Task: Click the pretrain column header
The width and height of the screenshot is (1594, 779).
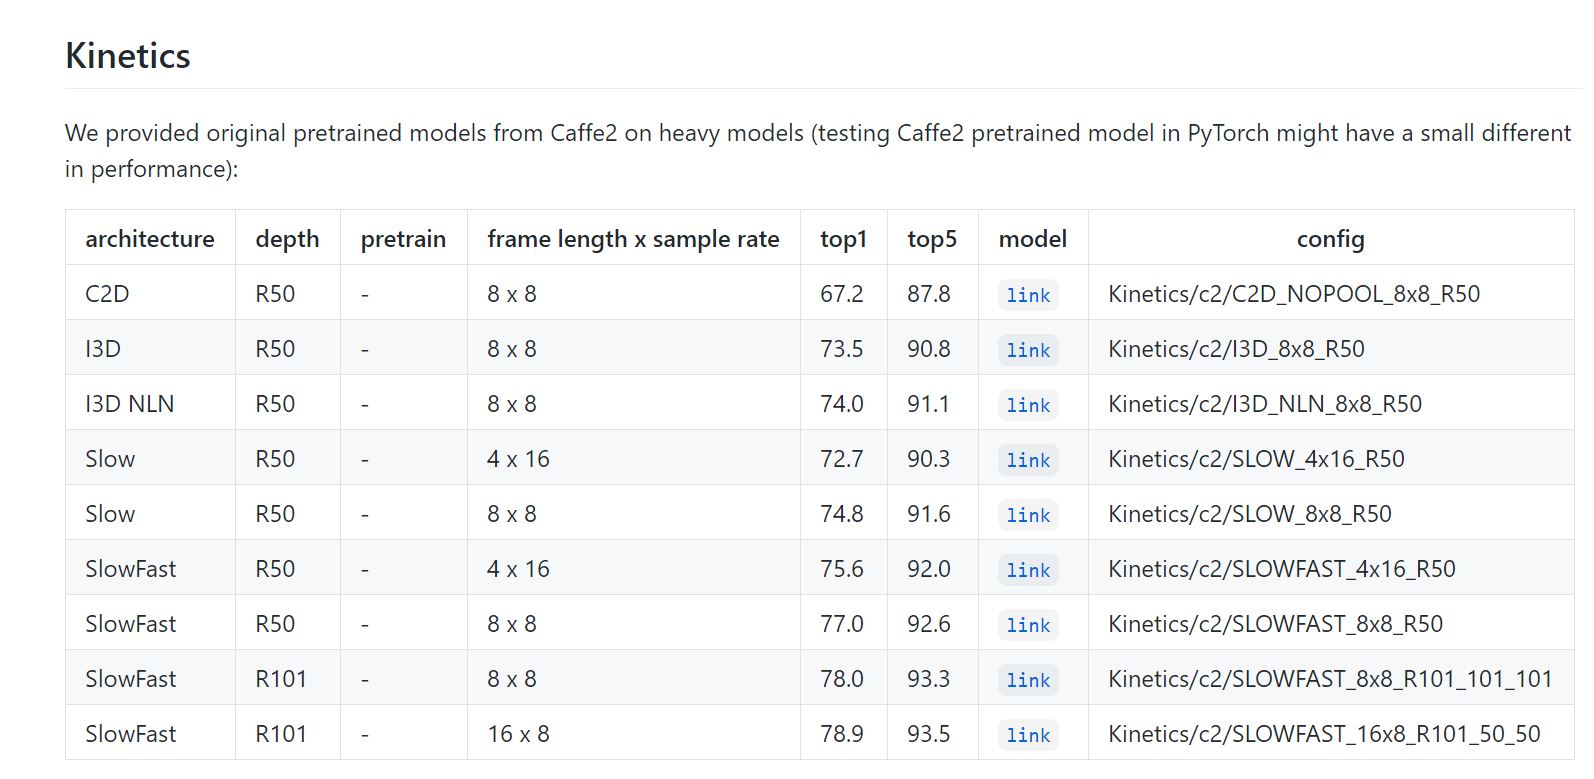Action: tap(403, 239)
